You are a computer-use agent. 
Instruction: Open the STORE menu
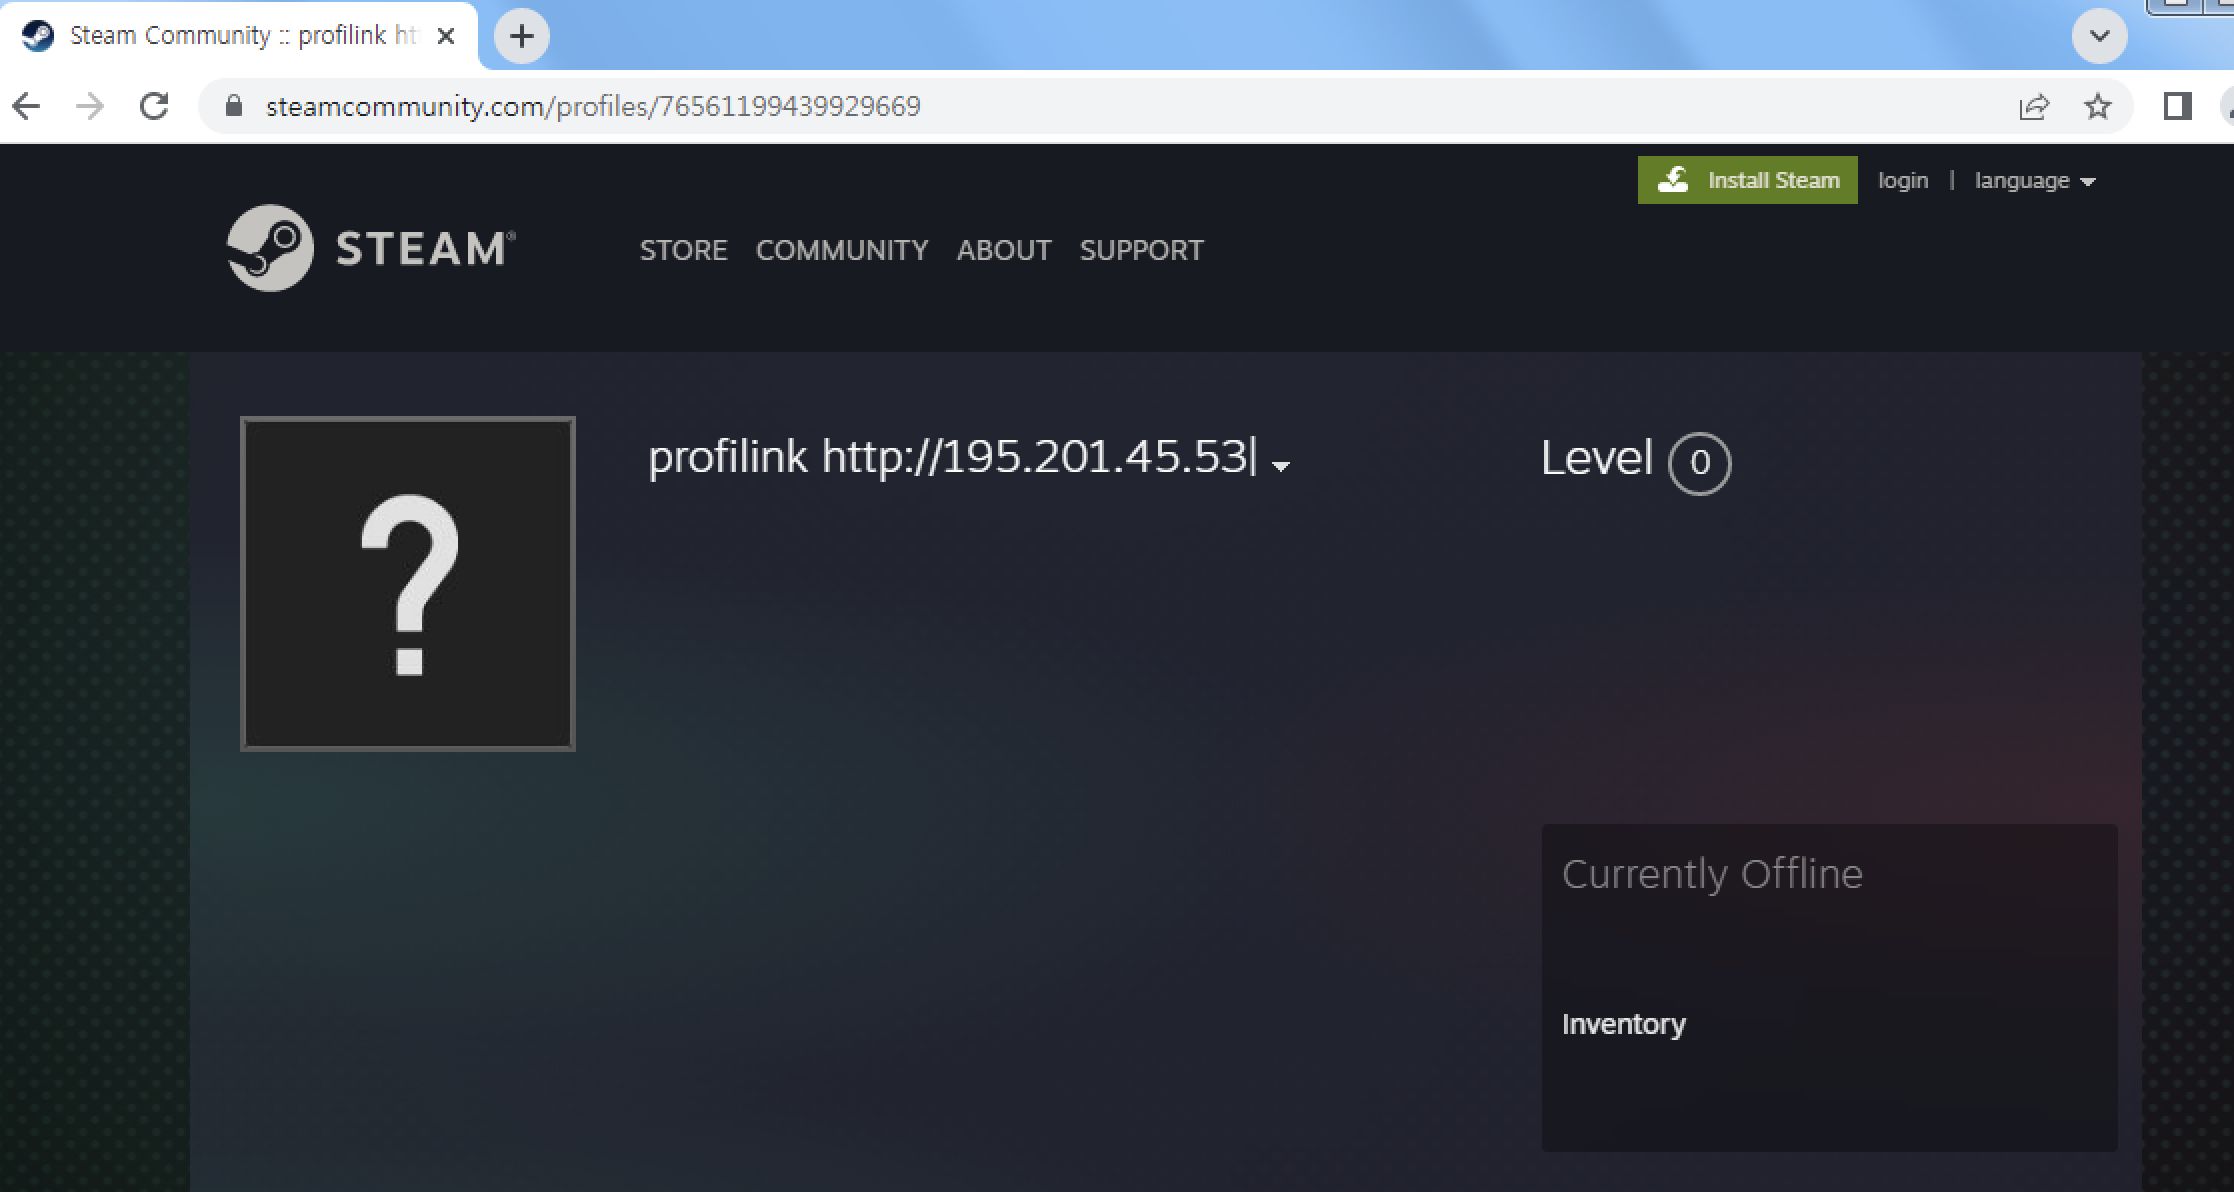point(683,250)
